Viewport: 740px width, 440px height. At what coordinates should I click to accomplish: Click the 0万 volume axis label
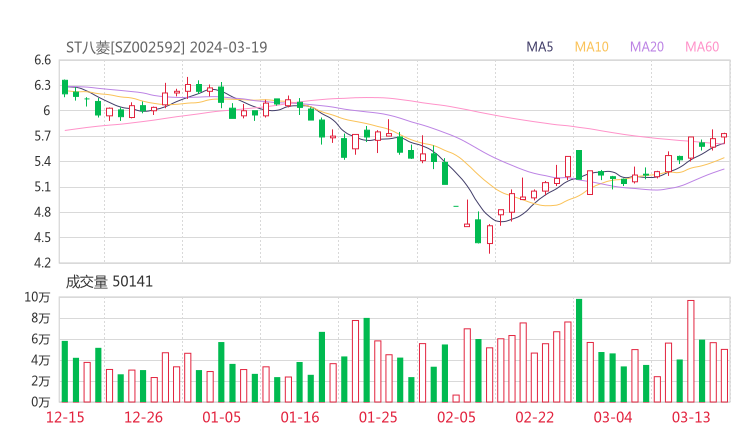tap(41, 402)
